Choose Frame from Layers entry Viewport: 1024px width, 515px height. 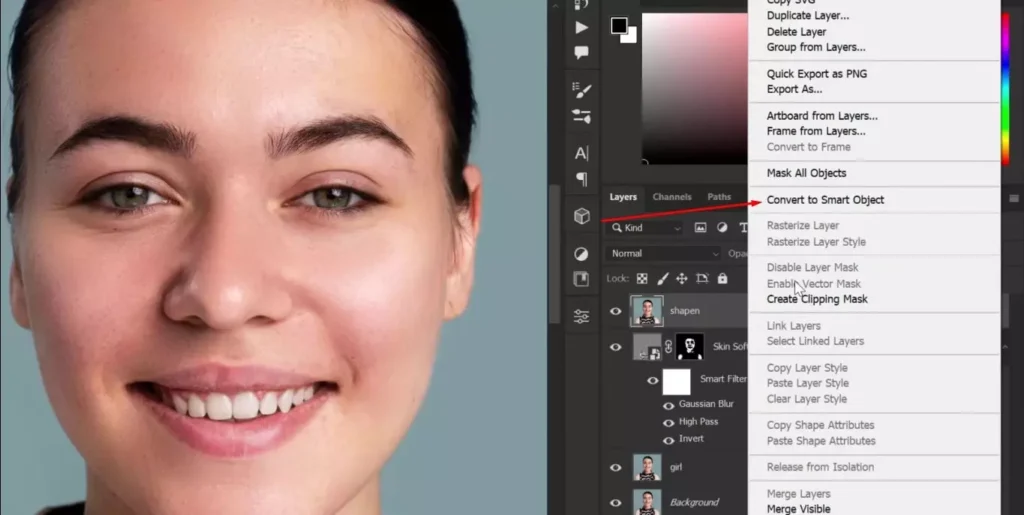coord(816,131)
